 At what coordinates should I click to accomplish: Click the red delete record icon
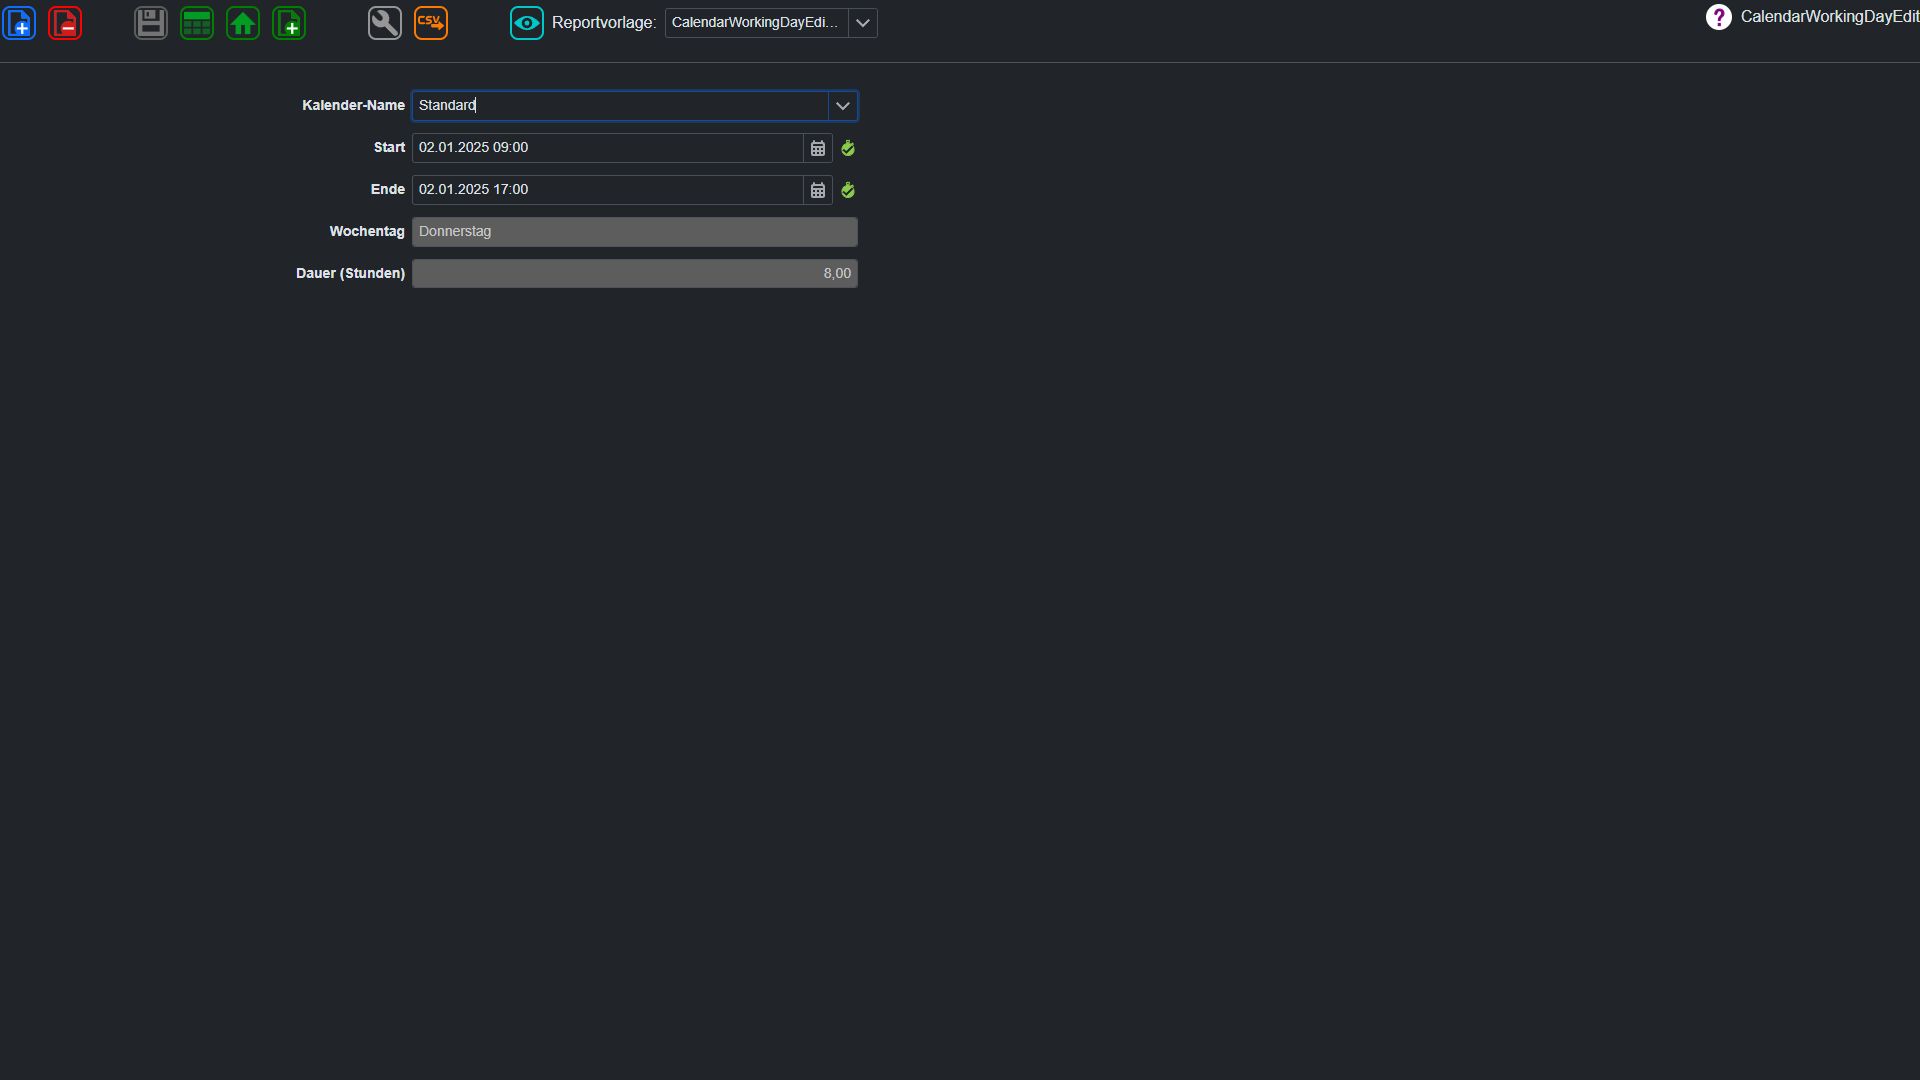[65, 23]
